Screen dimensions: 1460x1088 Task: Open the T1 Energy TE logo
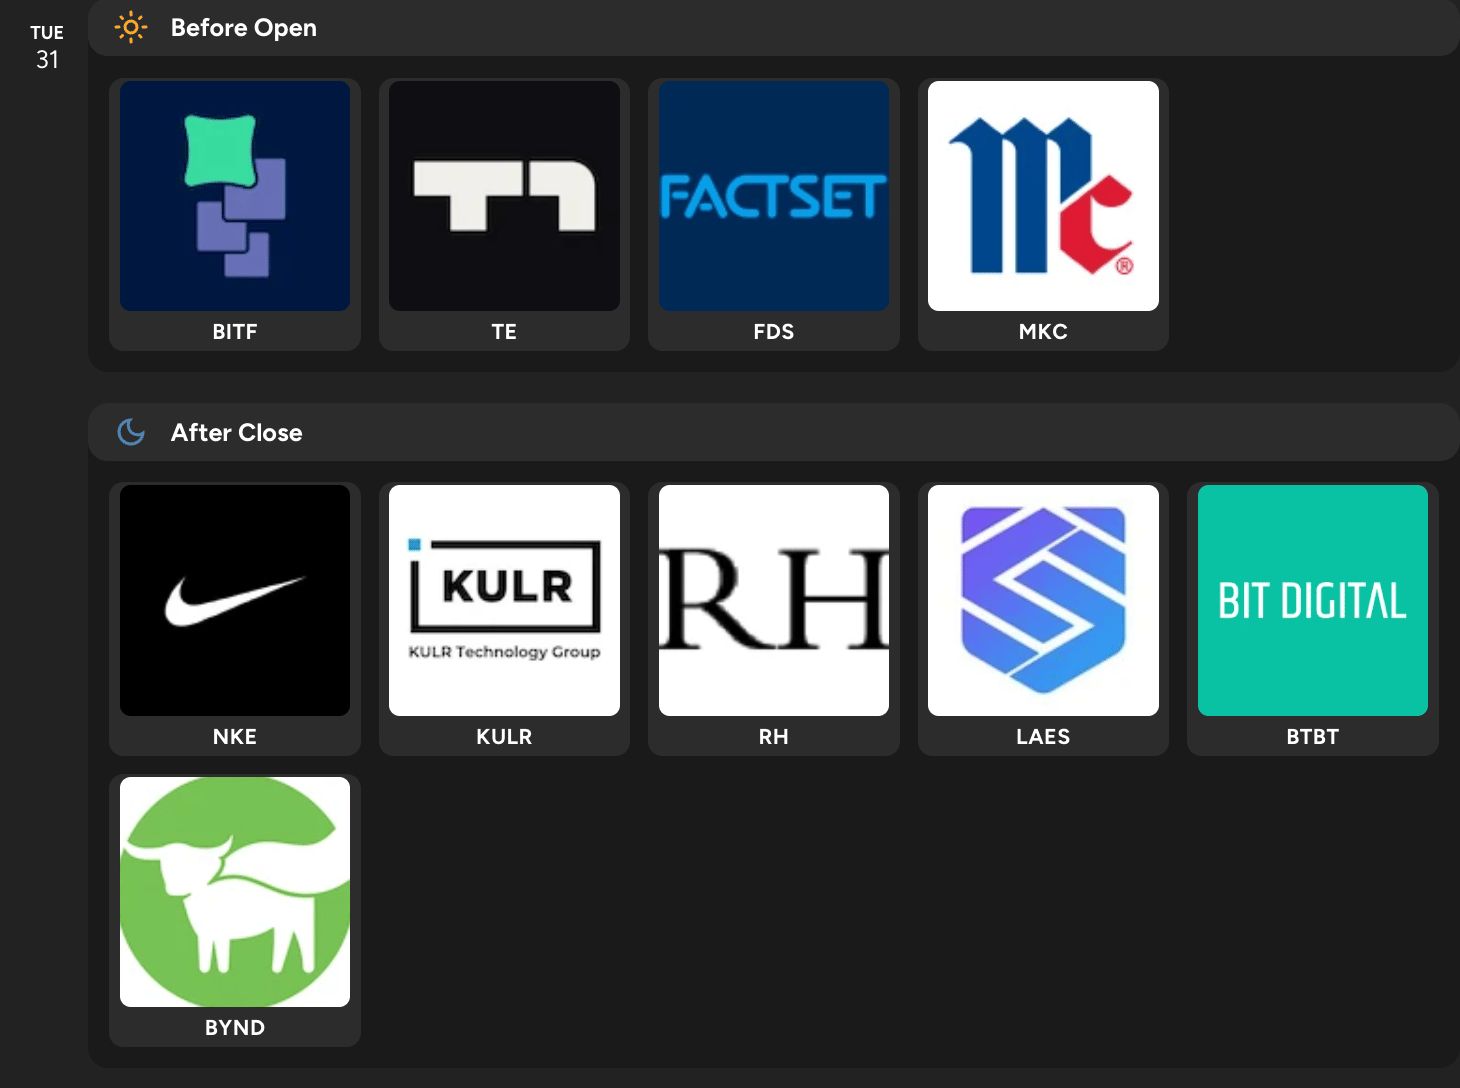504,196
